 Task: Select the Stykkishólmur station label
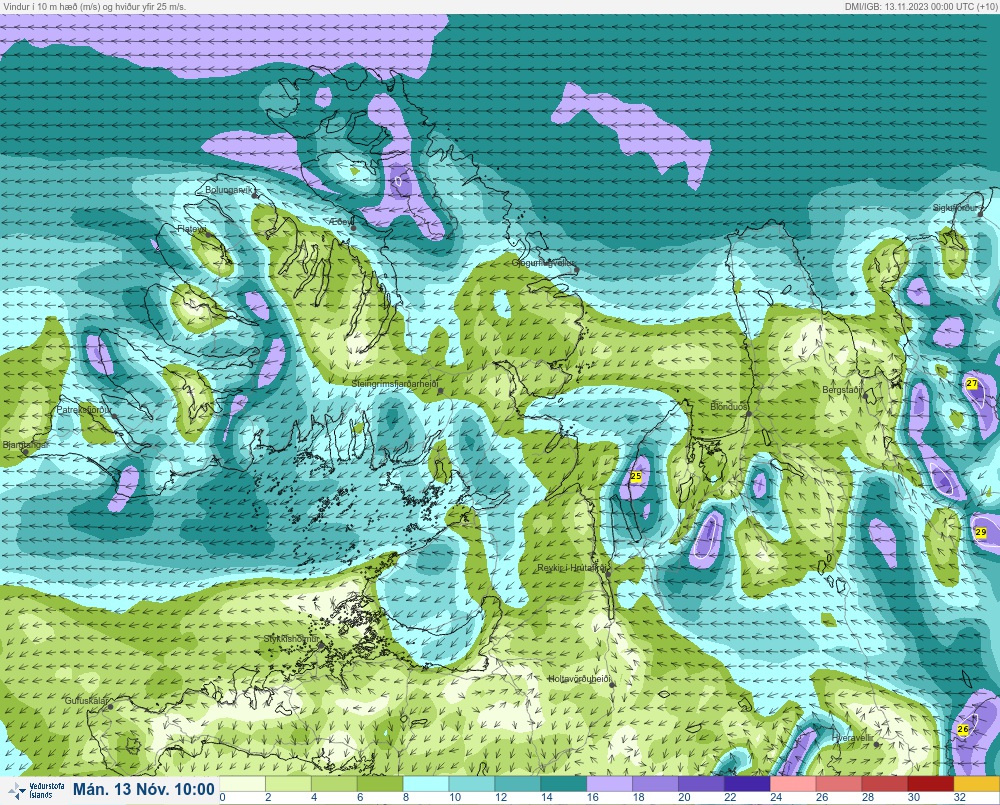coord(291,639)
